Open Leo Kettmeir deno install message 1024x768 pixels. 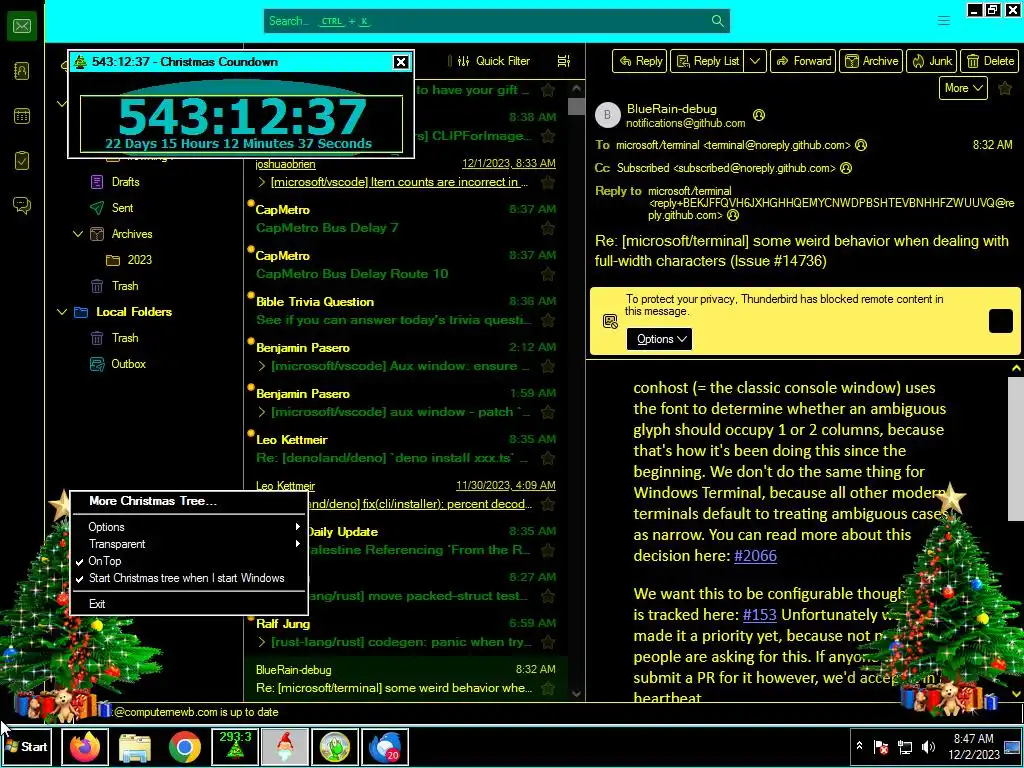[406, 449]
